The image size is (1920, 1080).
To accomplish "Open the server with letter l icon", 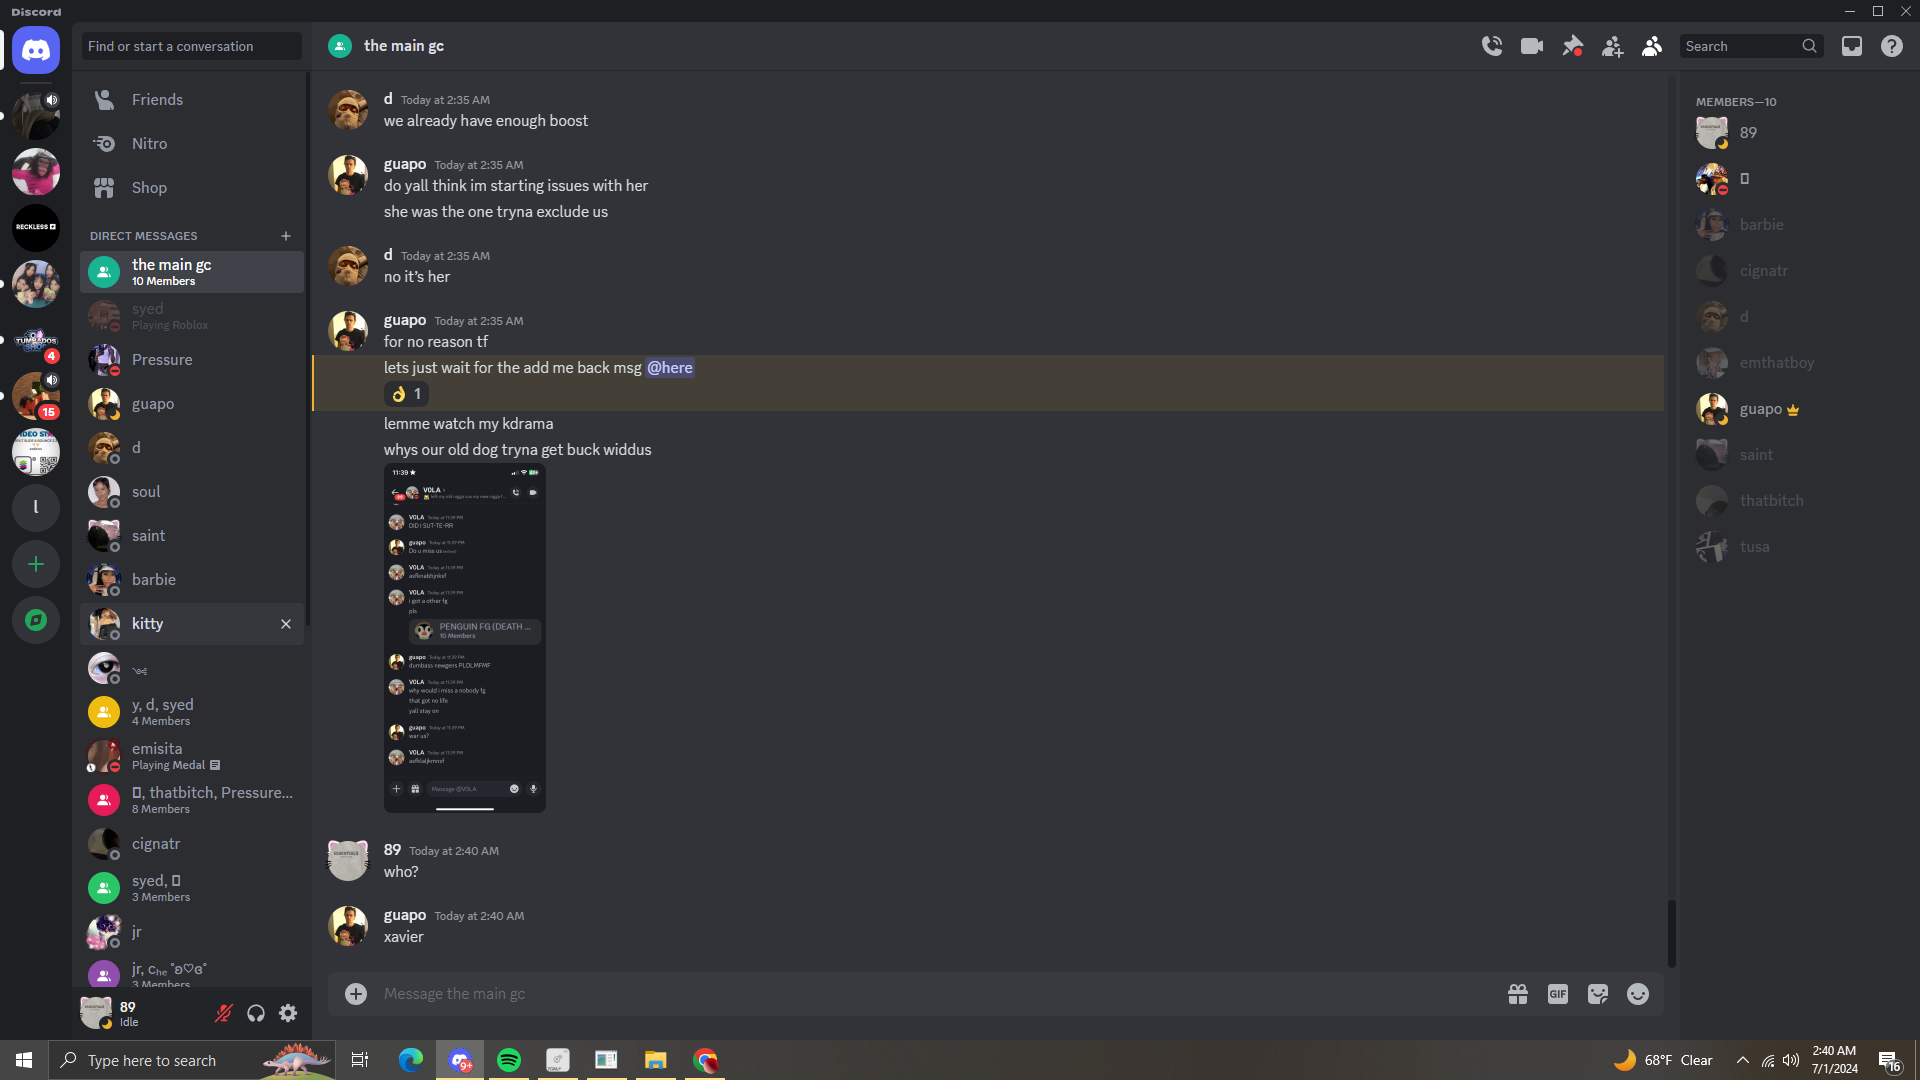I will (x=36, y=508).
